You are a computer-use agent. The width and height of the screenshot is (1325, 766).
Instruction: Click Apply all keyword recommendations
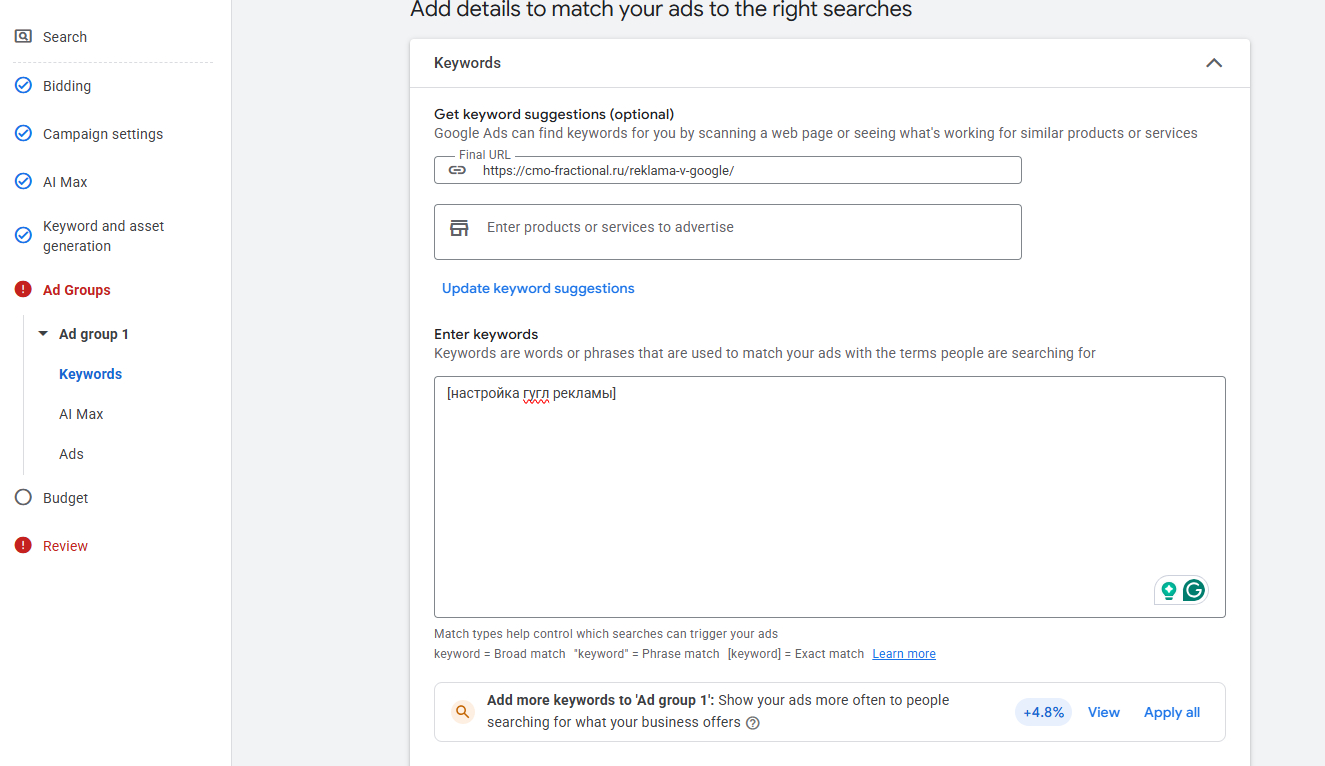[1171, 712]
